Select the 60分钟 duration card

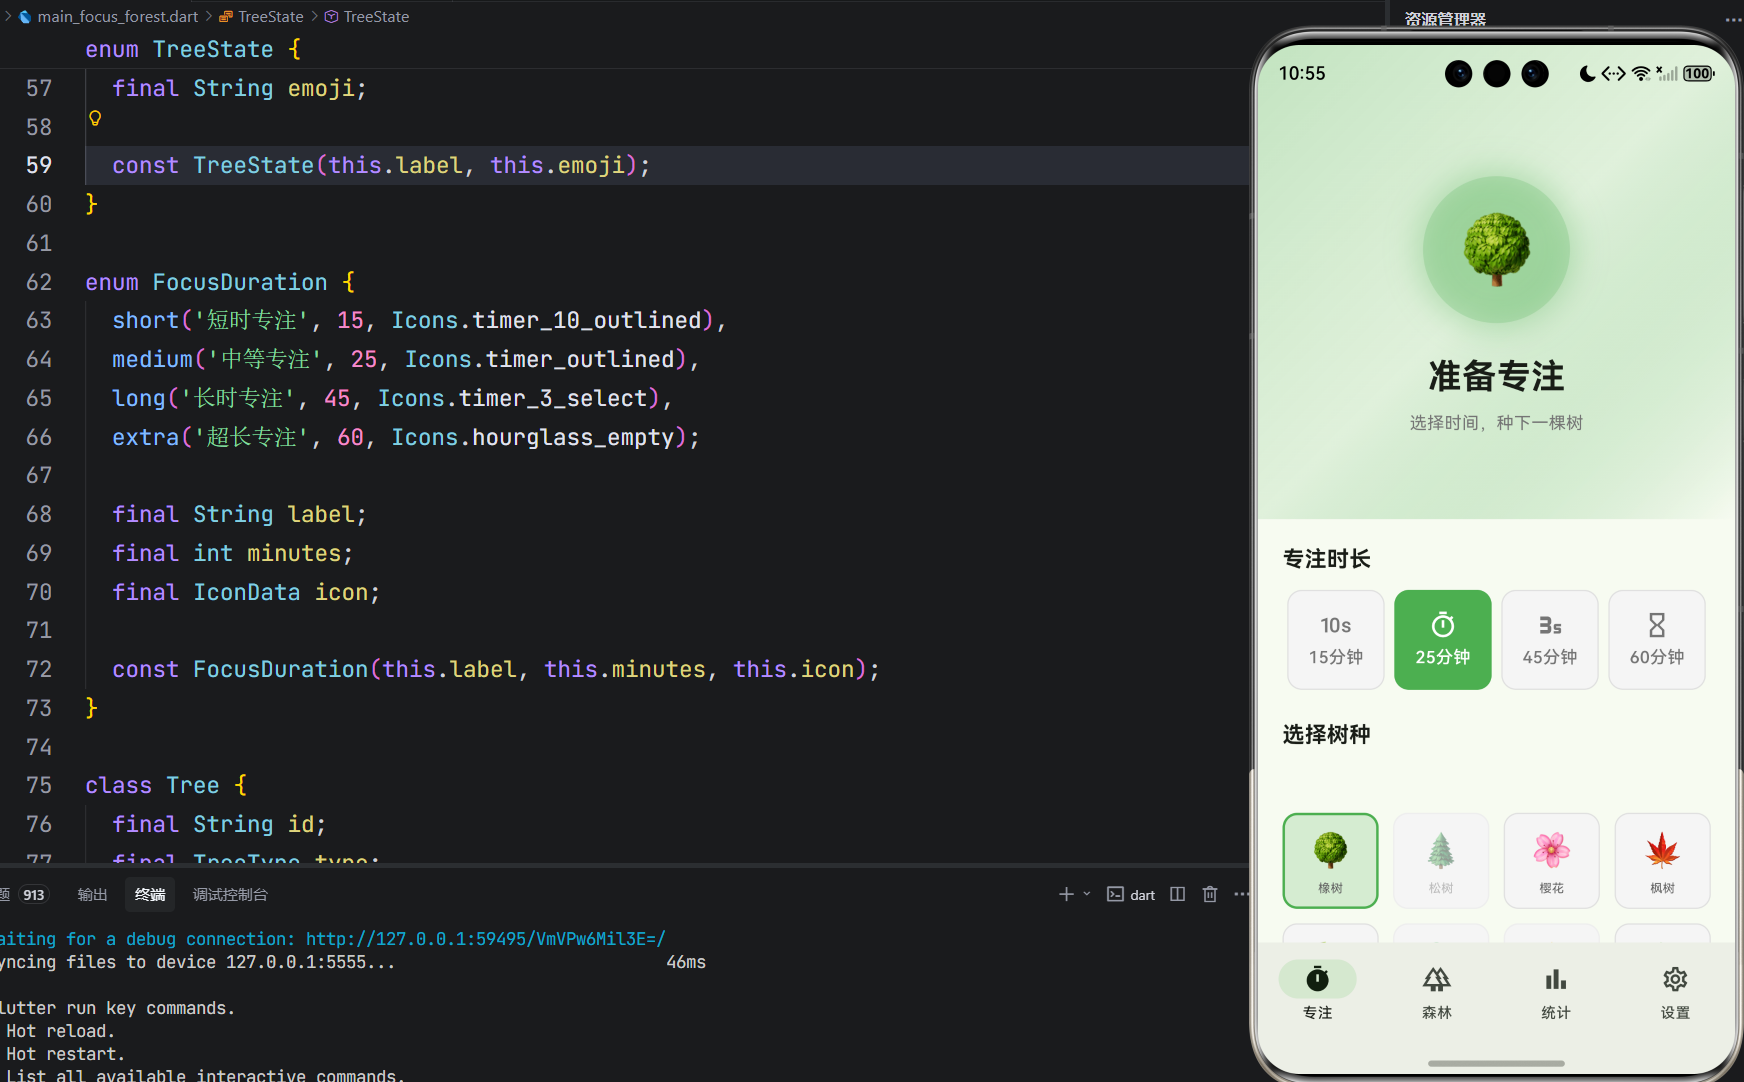pos(1657,640)
